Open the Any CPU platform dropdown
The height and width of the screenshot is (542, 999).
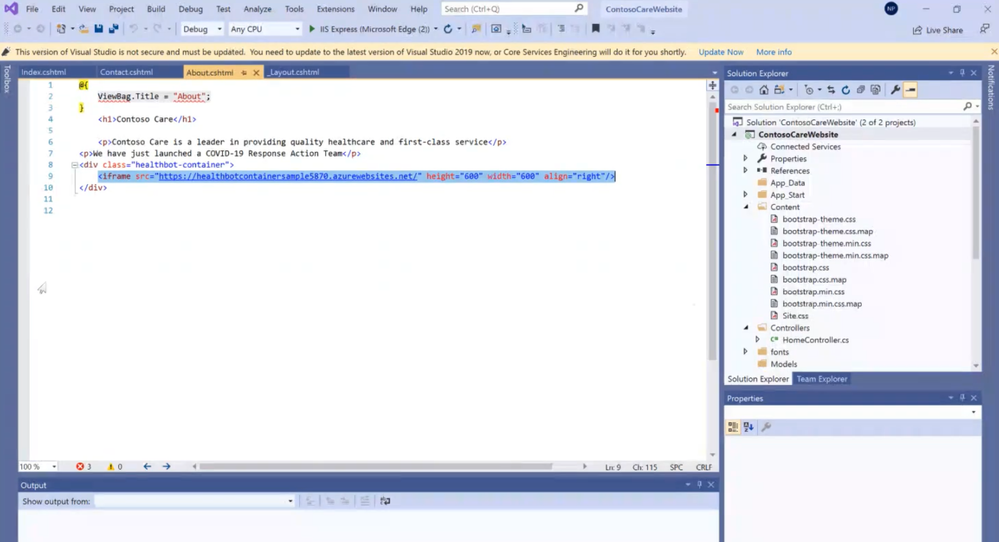264,29
